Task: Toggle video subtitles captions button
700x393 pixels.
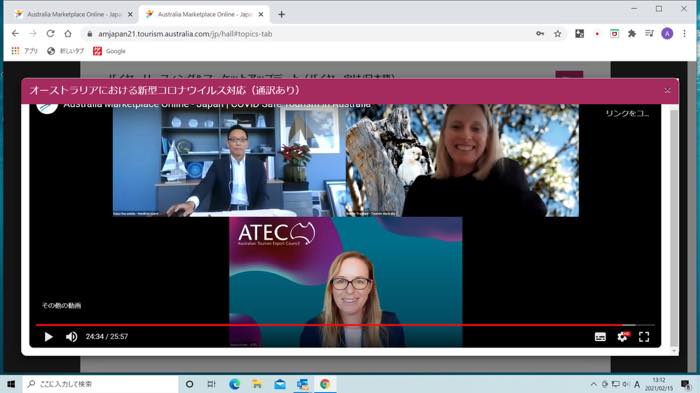Action: point(600,337)
